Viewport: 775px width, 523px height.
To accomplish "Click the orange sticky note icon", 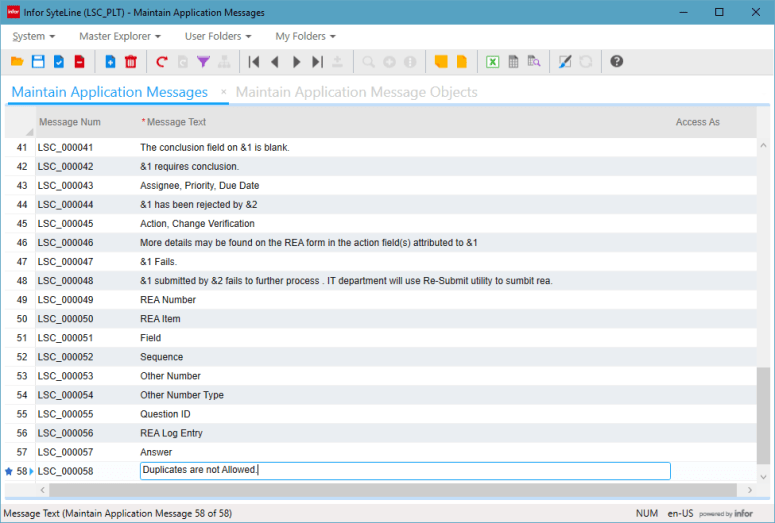I will [441, 62].
